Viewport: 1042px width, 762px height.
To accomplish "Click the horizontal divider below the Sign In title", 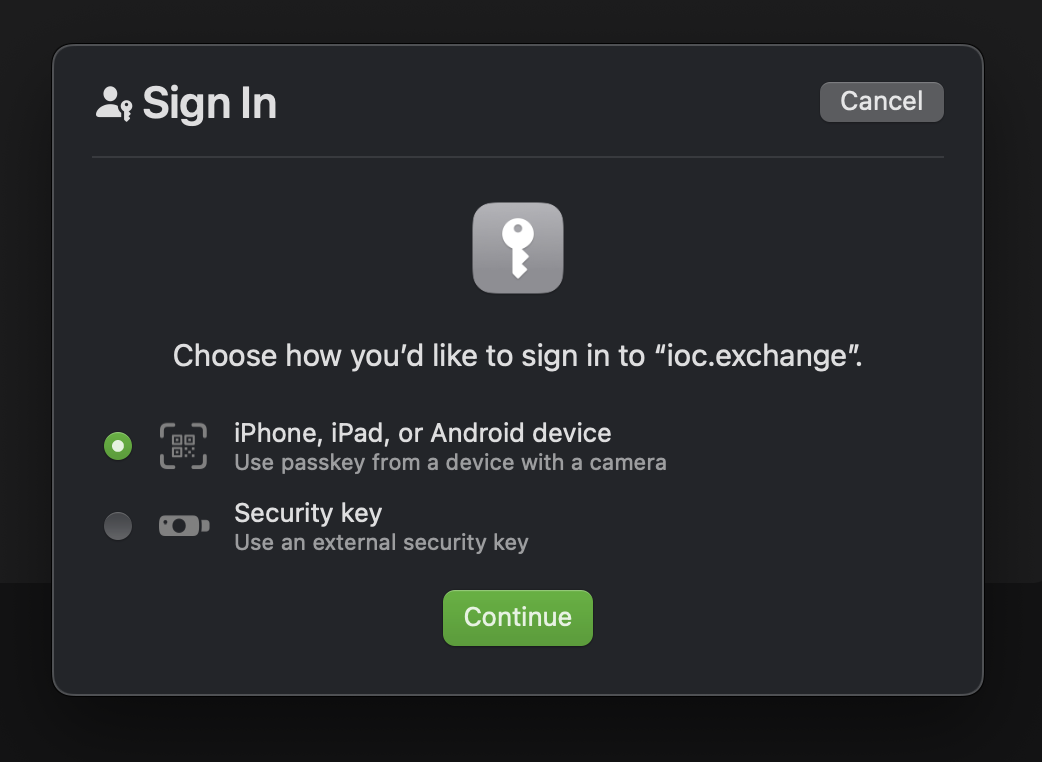I will tap(518, 157).
